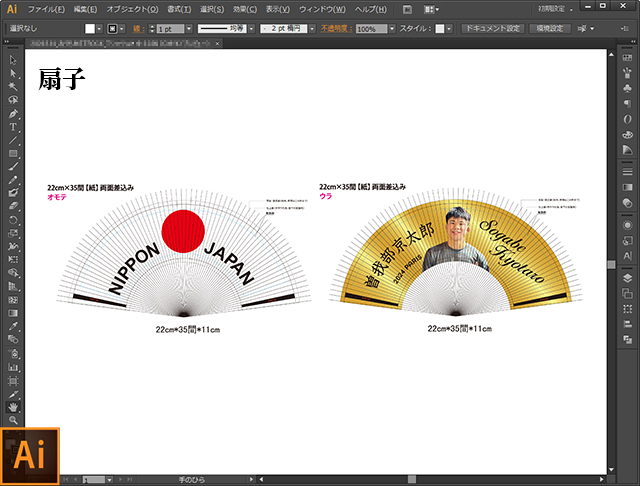Open the Color palette panel icon
Image resolution: width=640 pixels, height=486 pixels.
(x=627, y=134)
